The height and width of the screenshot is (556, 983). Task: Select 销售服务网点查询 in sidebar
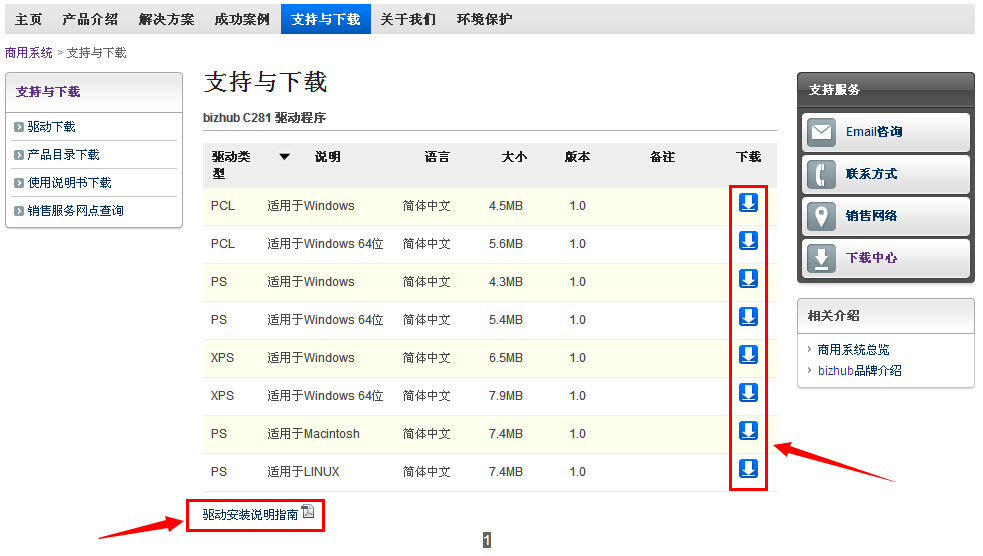76,211
